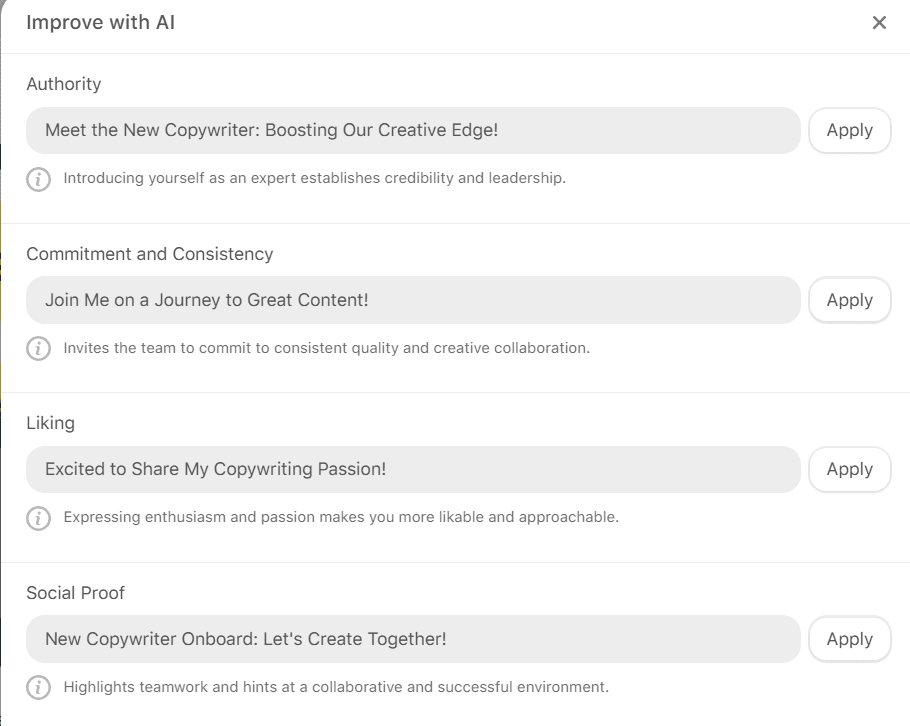Apply the Liking headline suggestion
Viewport: 910px width, 726px height.
[849, 468]
